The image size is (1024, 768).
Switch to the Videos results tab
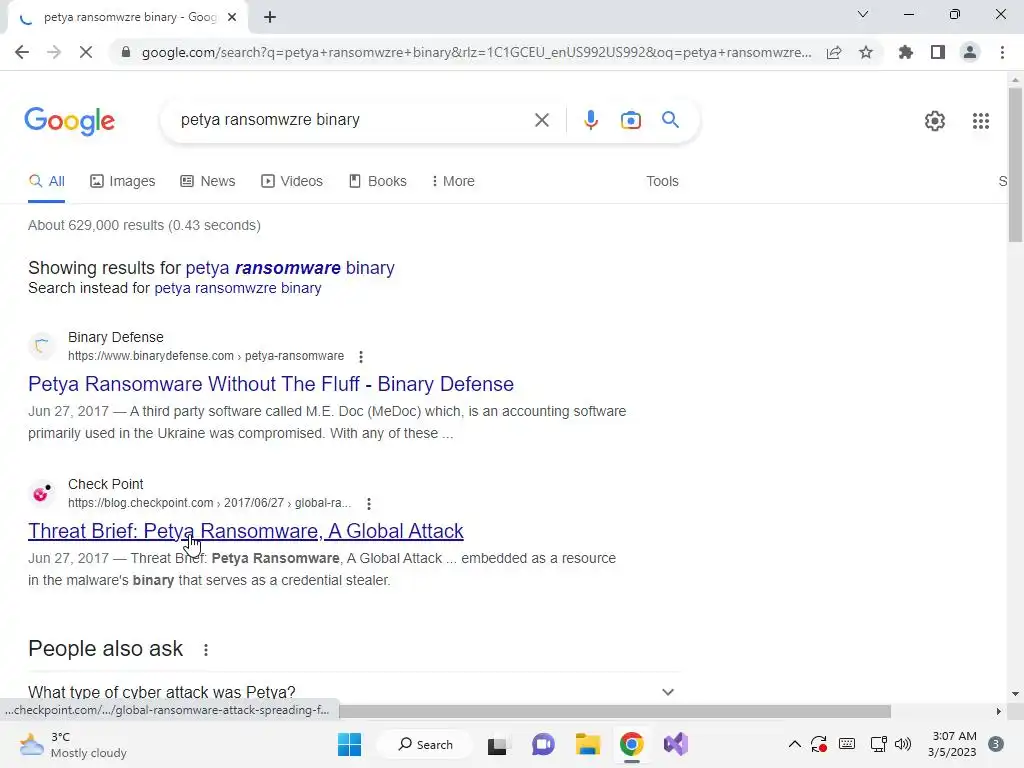tap(292, 181)
